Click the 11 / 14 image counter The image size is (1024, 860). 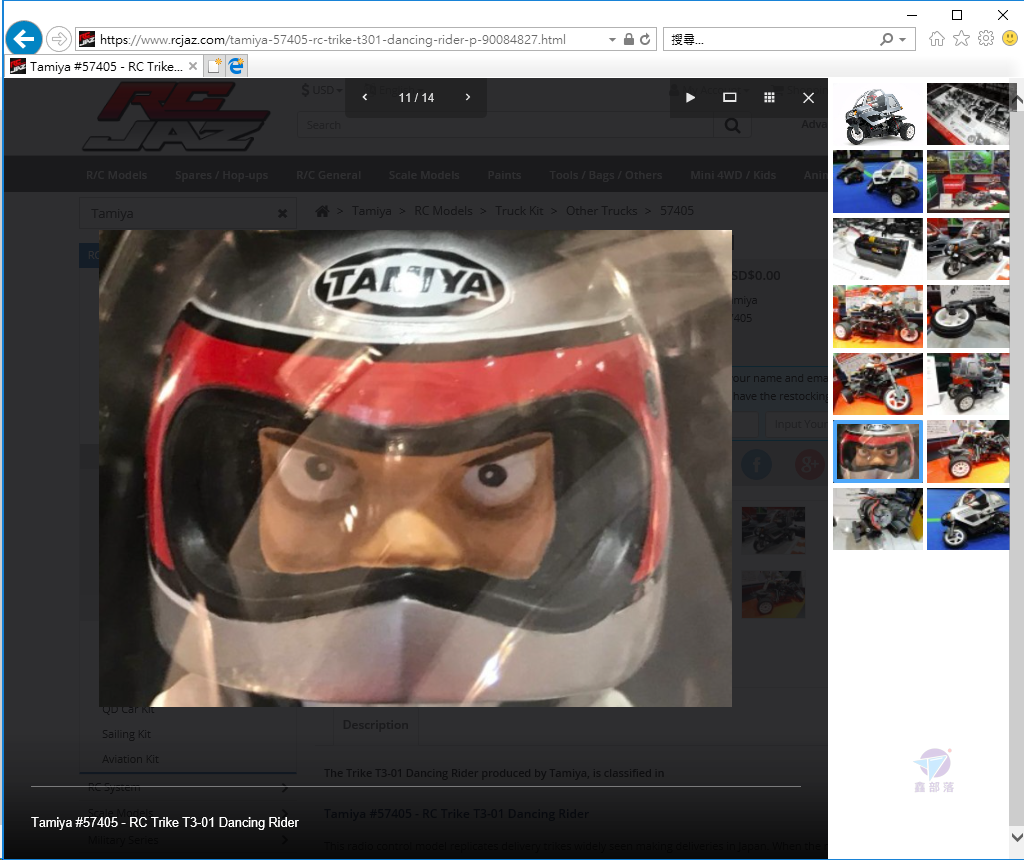coord(416,97)
